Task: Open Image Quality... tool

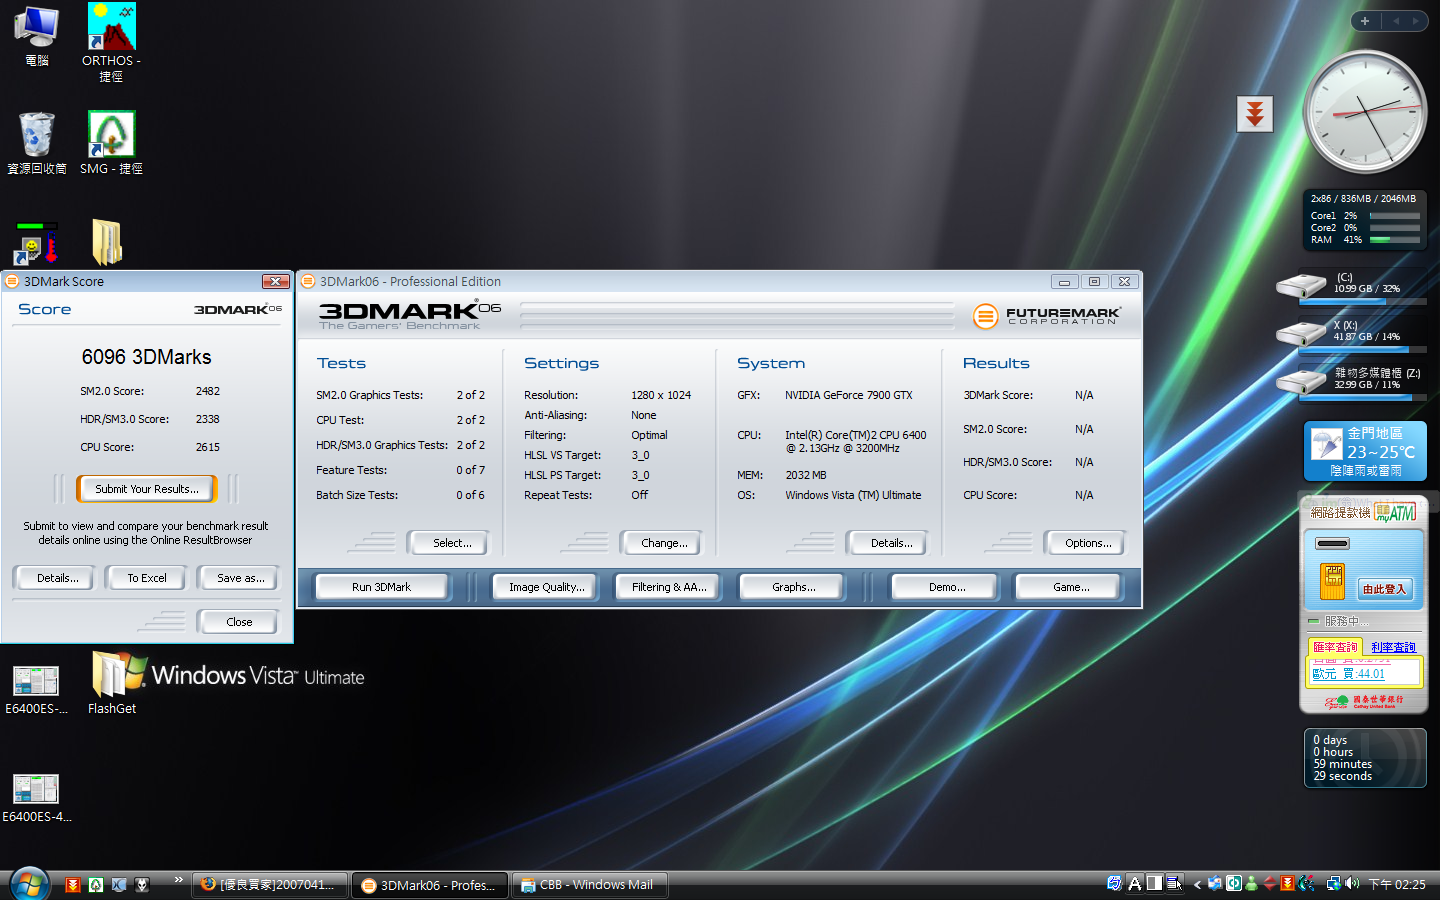Action: (546, 587)
